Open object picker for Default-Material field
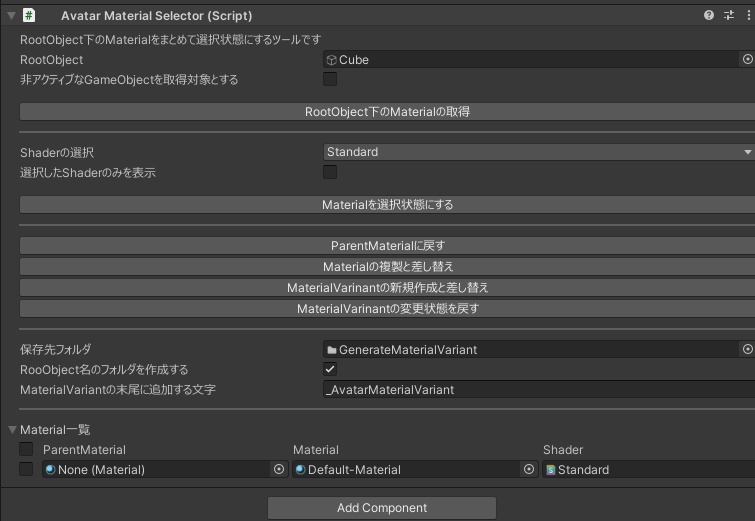 tap(529, 469)
